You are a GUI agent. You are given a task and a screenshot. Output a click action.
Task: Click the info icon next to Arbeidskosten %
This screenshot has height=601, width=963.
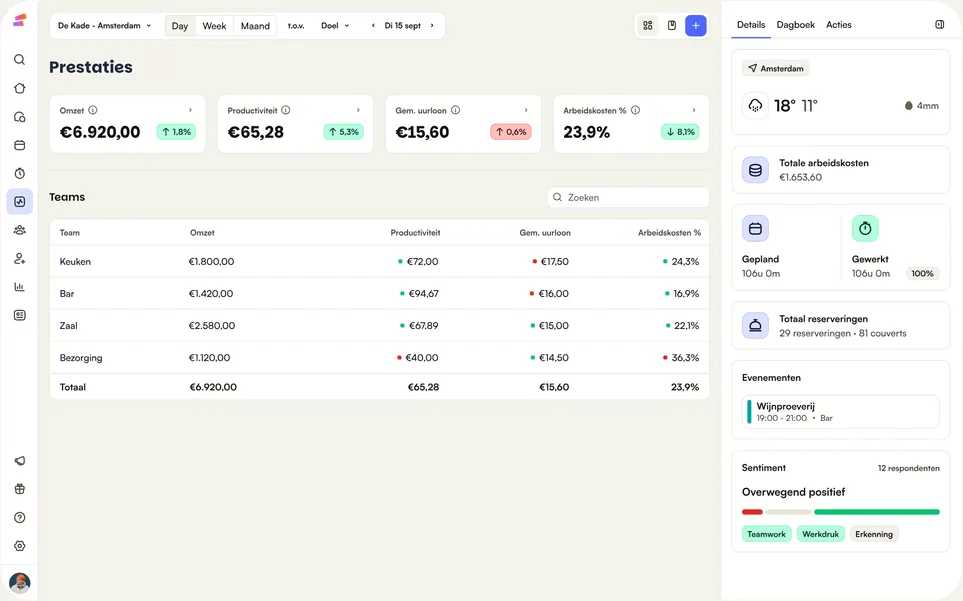click(x=636, y=110)
